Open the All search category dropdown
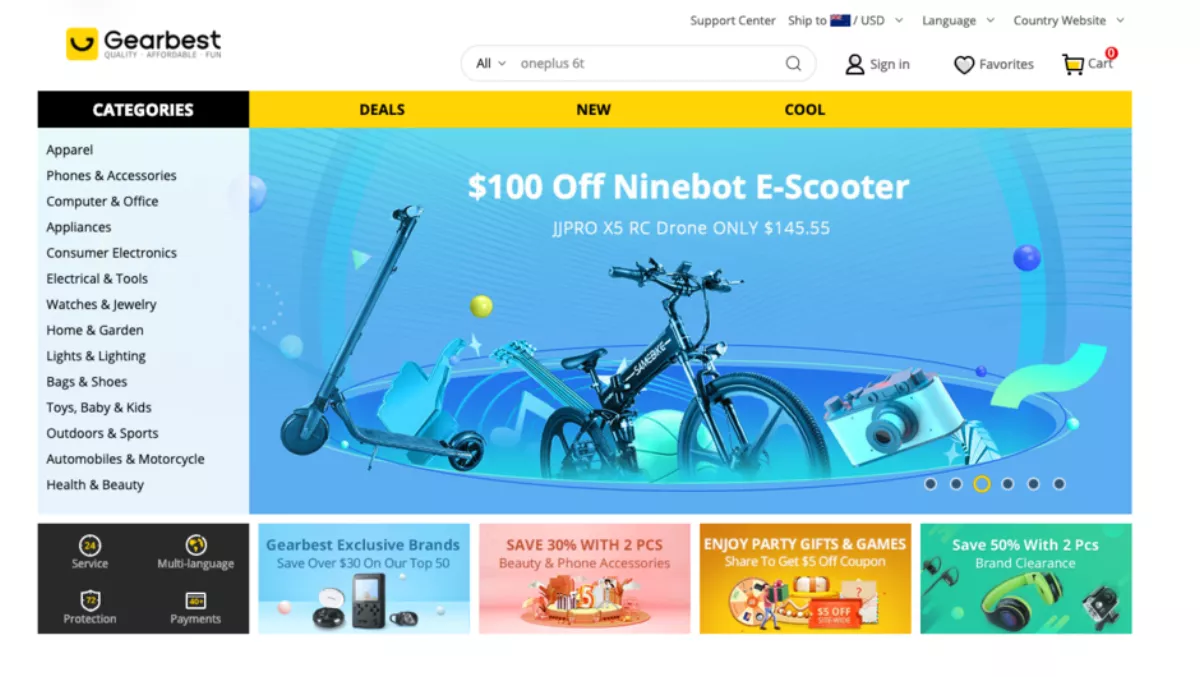 [x=490, y=63]
